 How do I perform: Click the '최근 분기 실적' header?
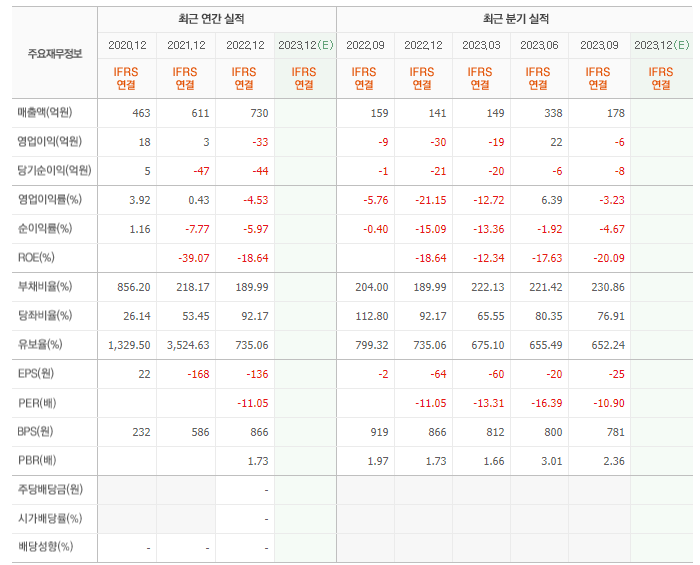coord(516,19)
